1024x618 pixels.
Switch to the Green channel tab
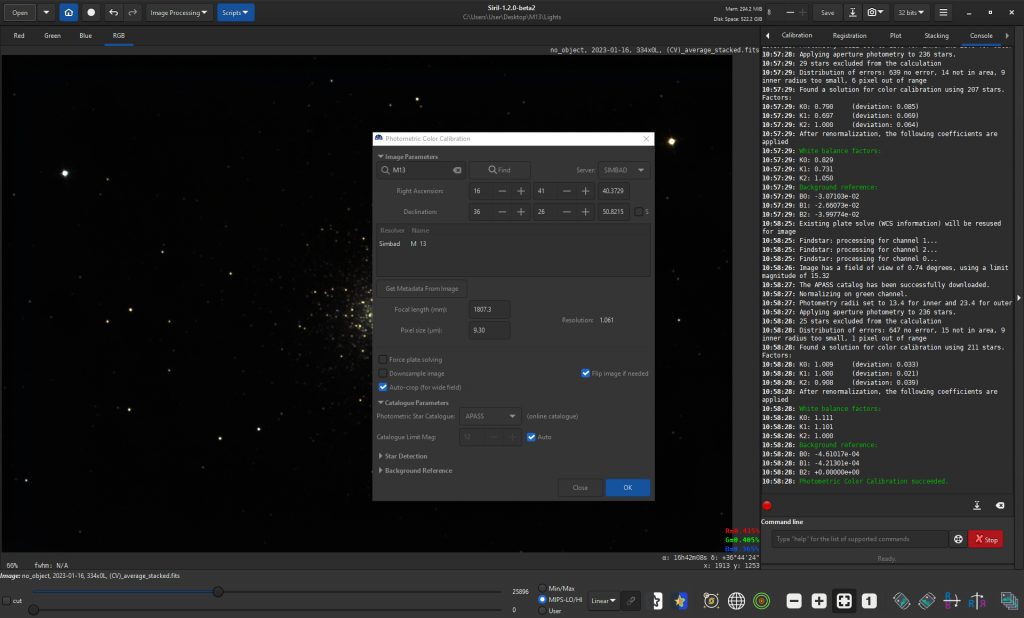click(x=52, y=35)
